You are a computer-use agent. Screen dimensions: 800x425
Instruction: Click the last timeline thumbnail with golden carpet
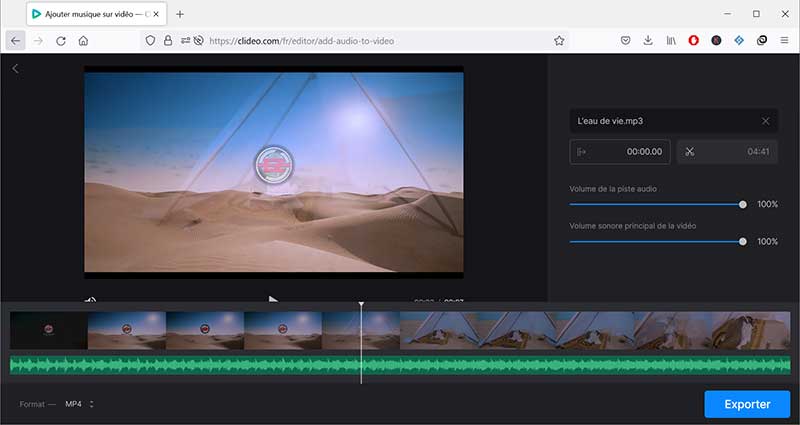click(x=751, y=331)
